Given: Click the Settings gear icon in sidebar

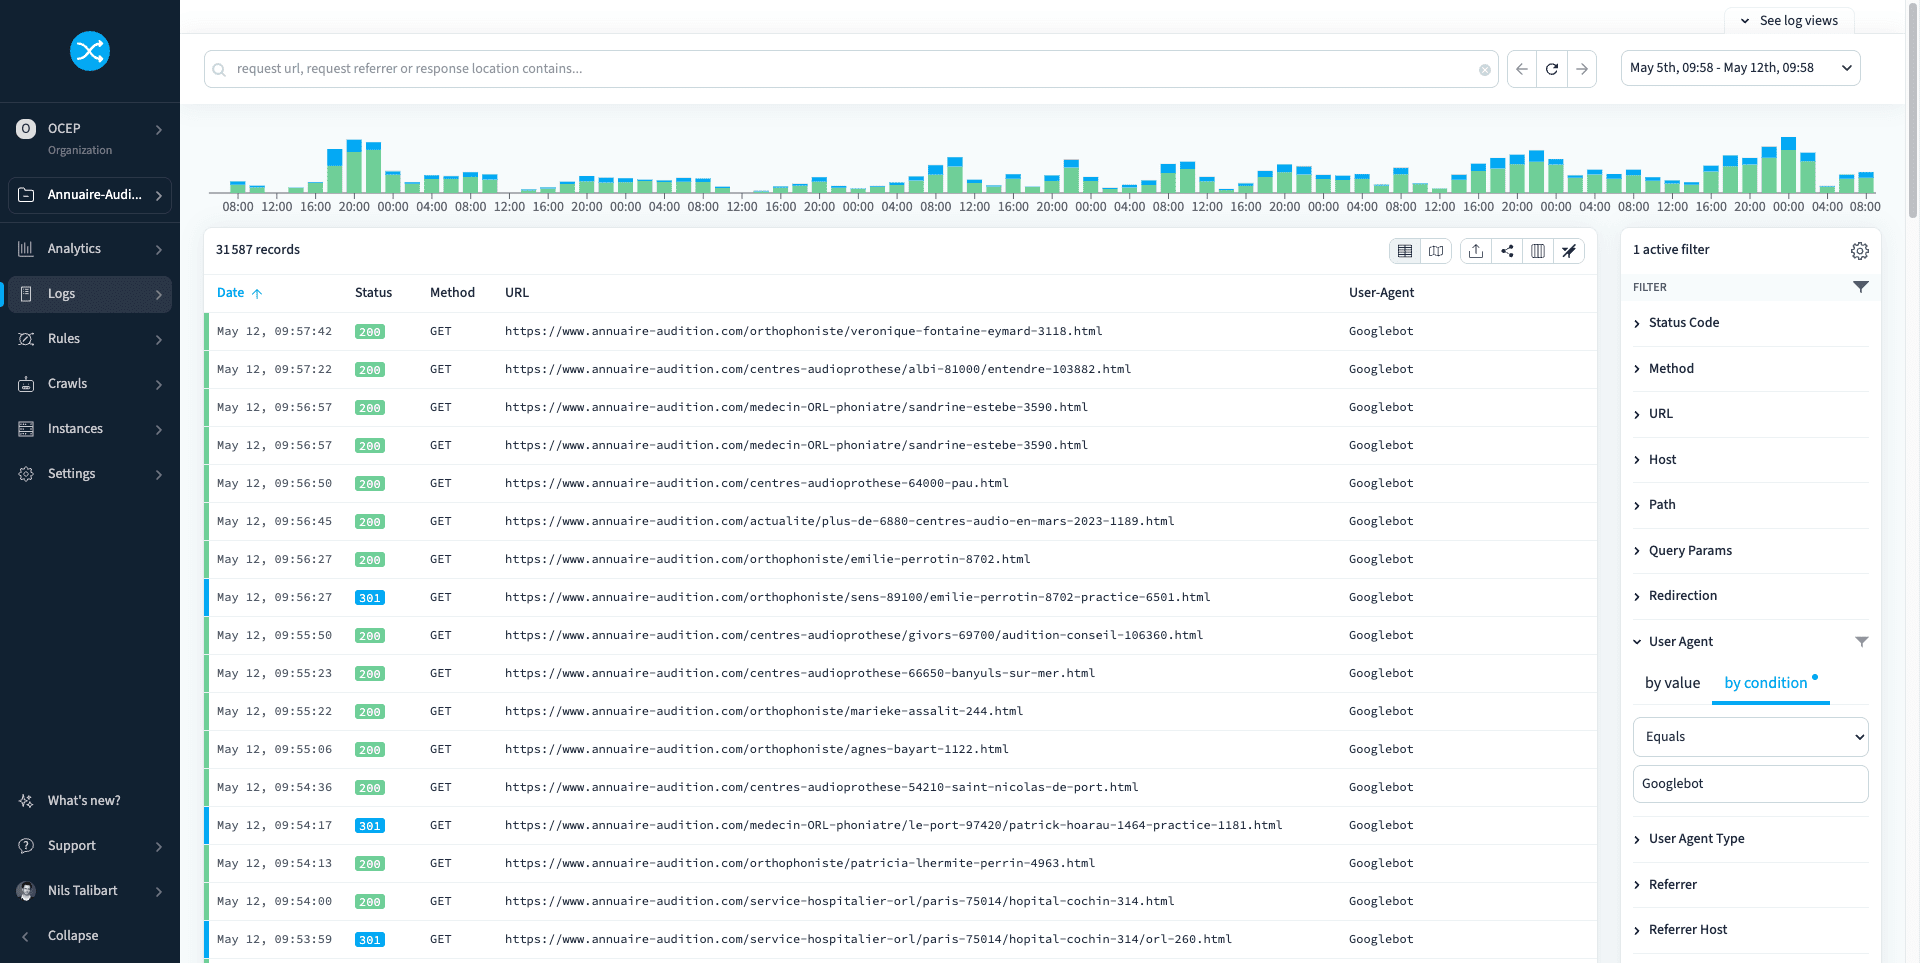Looking at the screenshot, I should 26,474.
